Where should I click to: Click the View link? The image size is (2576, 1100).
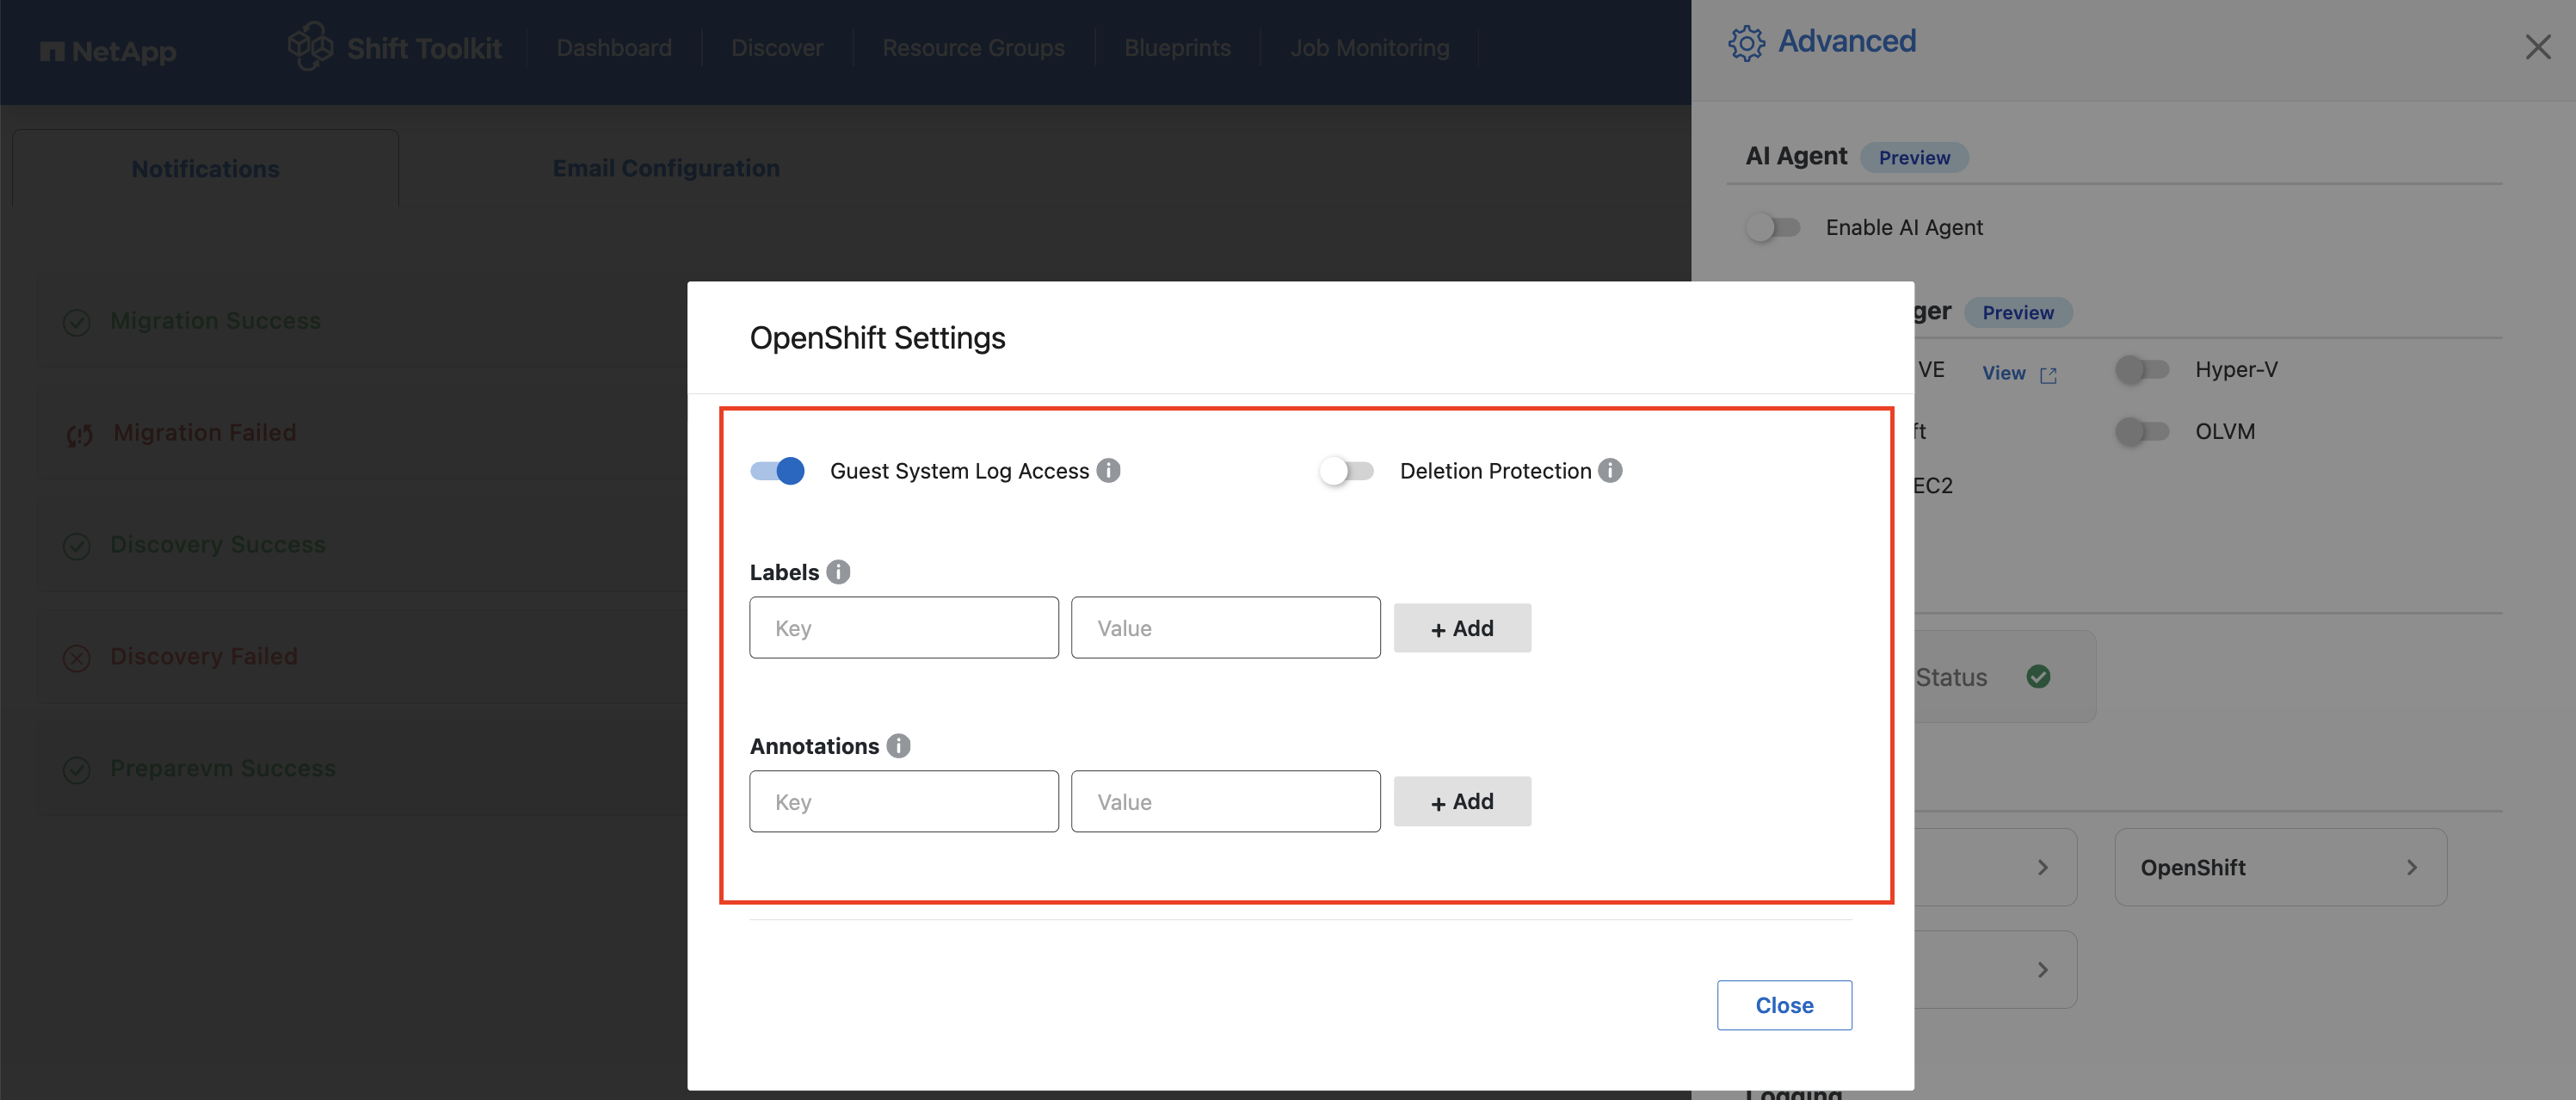point(2004,373)
